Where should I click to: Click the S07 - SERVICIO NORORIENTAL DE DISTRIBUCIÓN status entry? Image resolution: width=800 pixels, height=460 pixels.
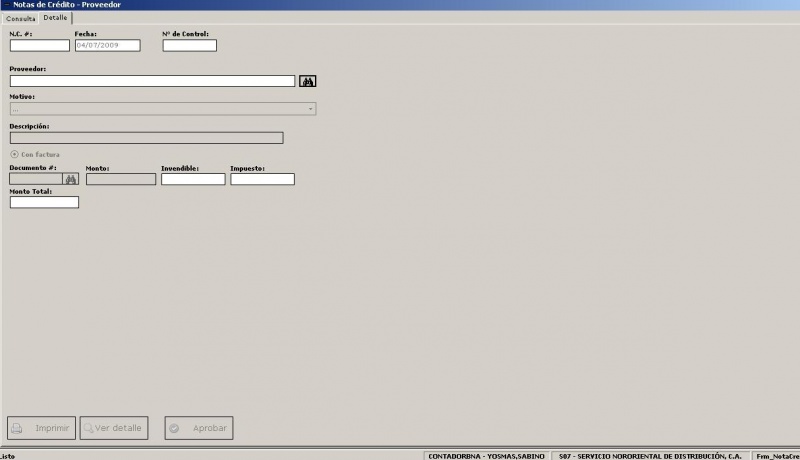tap(650, 456)
